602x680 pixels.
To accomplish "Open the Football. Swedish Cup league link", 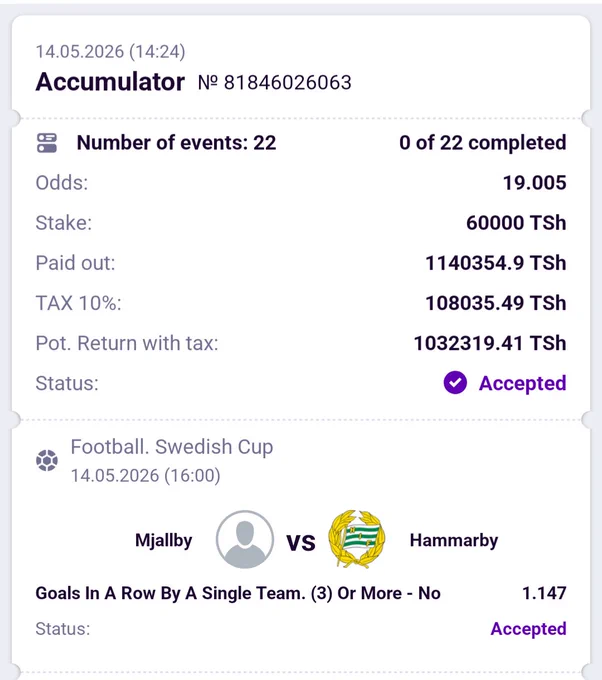I will coord(172,447).
